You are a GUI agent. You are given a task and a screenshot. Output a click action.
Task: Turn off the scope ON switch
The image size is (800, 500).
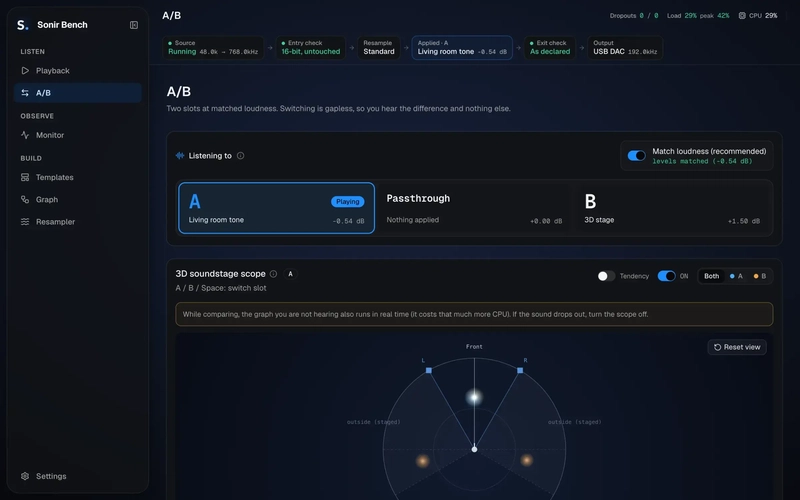(666, 276)
